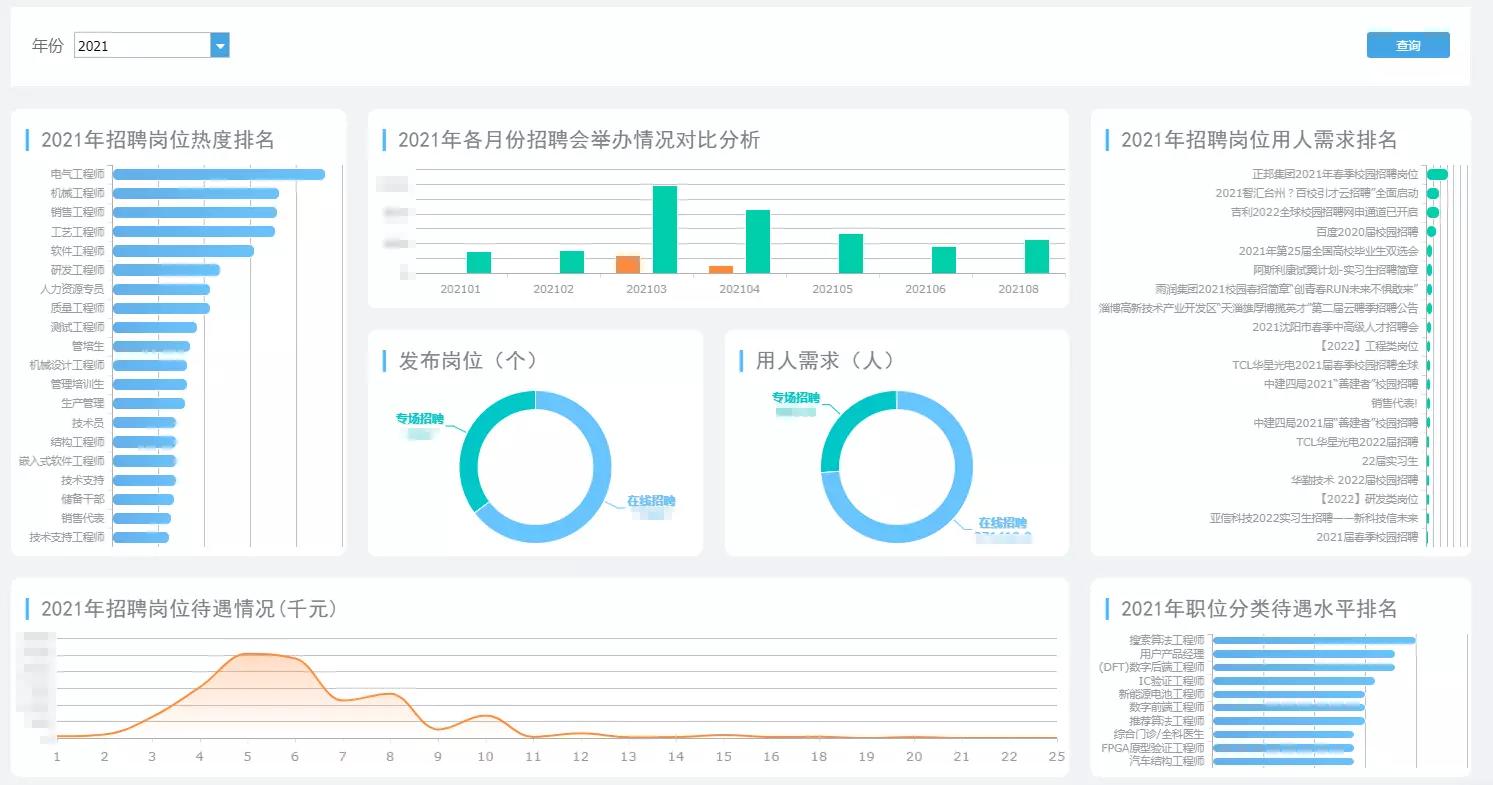
Task: Click the 人力资源专员 label
Action: (x=72, y=289)
